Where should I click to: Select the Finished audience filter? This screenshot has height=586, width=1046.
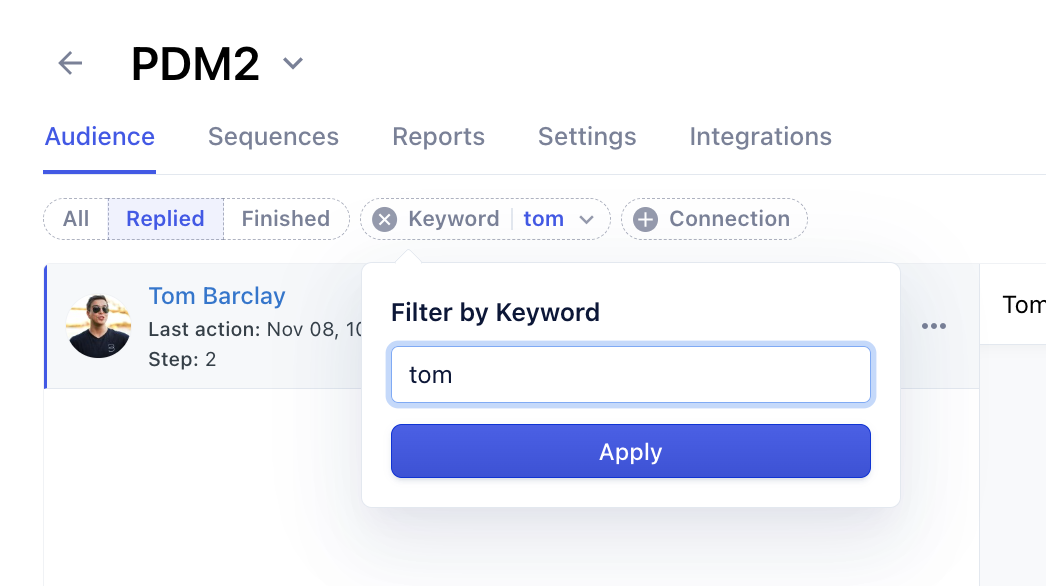click(286, 219)
